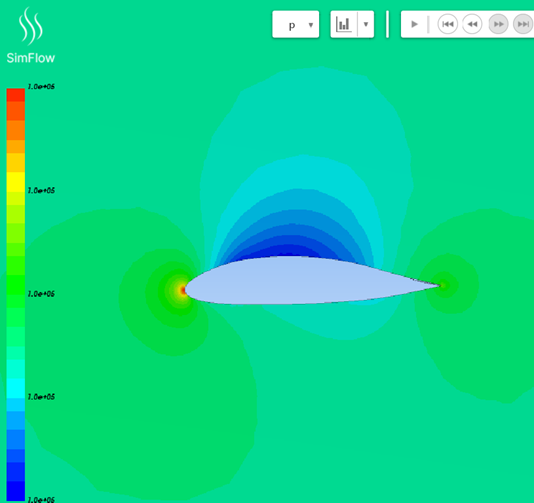The image size is (534, 503).
Task: Advance to the next time step
Action: [499, 24]
